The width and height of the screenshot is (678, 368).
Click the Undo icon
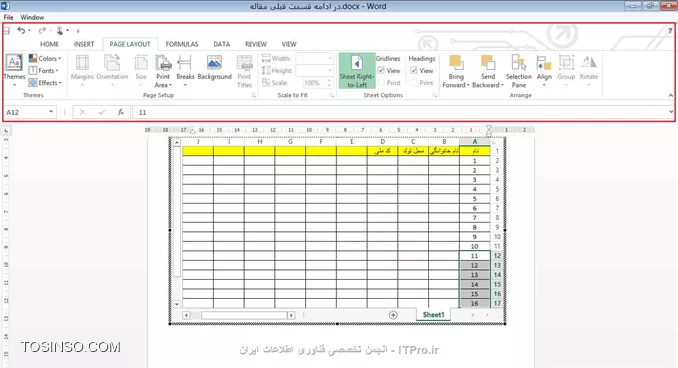click(x=21, y=30)
